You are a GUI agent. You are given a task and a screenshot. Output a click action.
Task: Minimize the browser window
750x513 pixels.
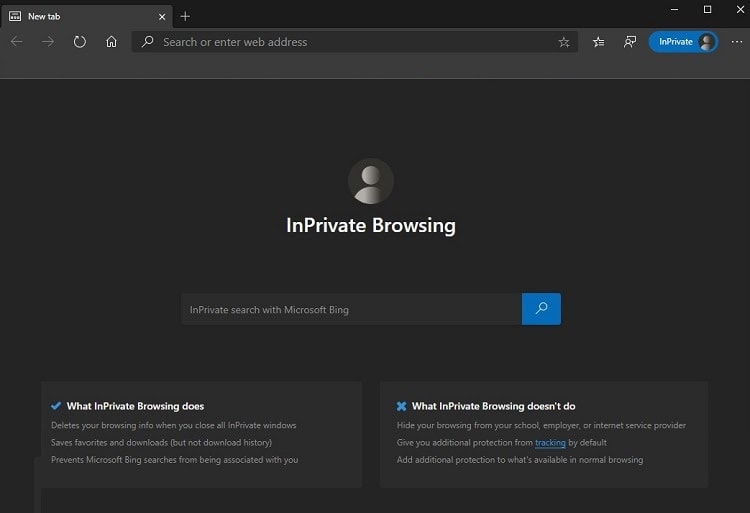point(674,10)
